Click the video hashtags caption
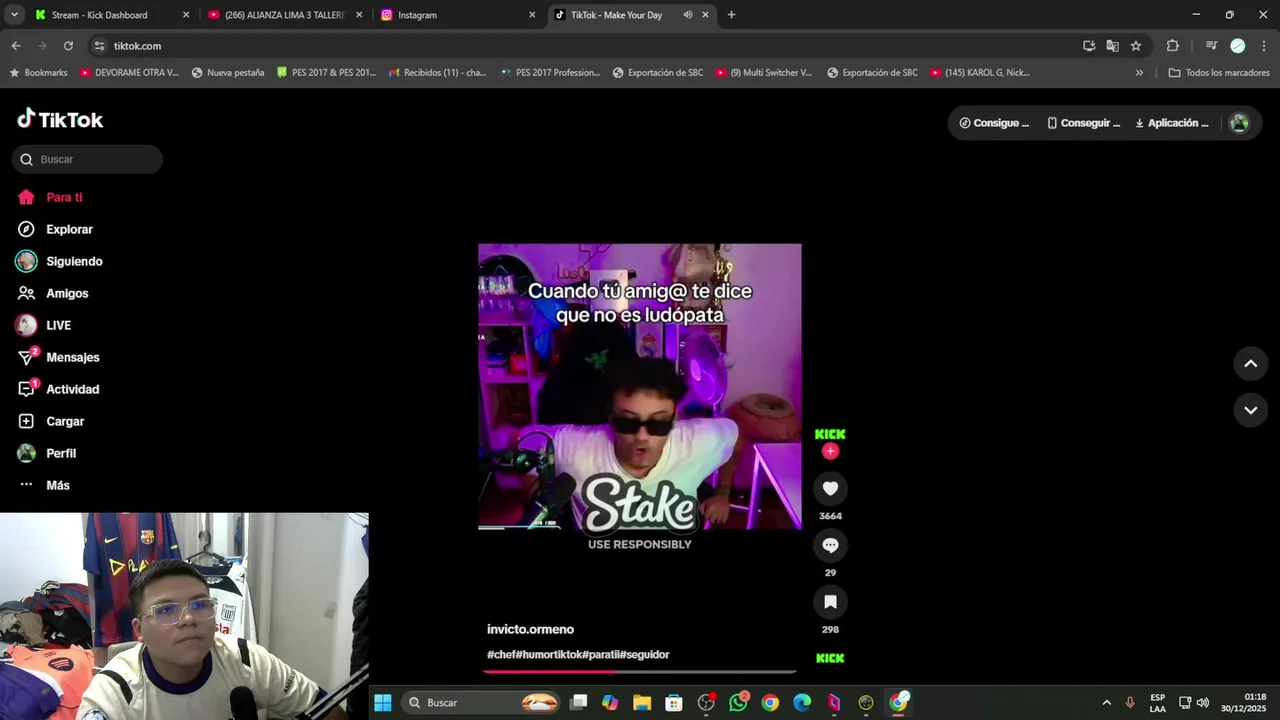The height and width of the screenshot is (720, 1280). [578, 654]
